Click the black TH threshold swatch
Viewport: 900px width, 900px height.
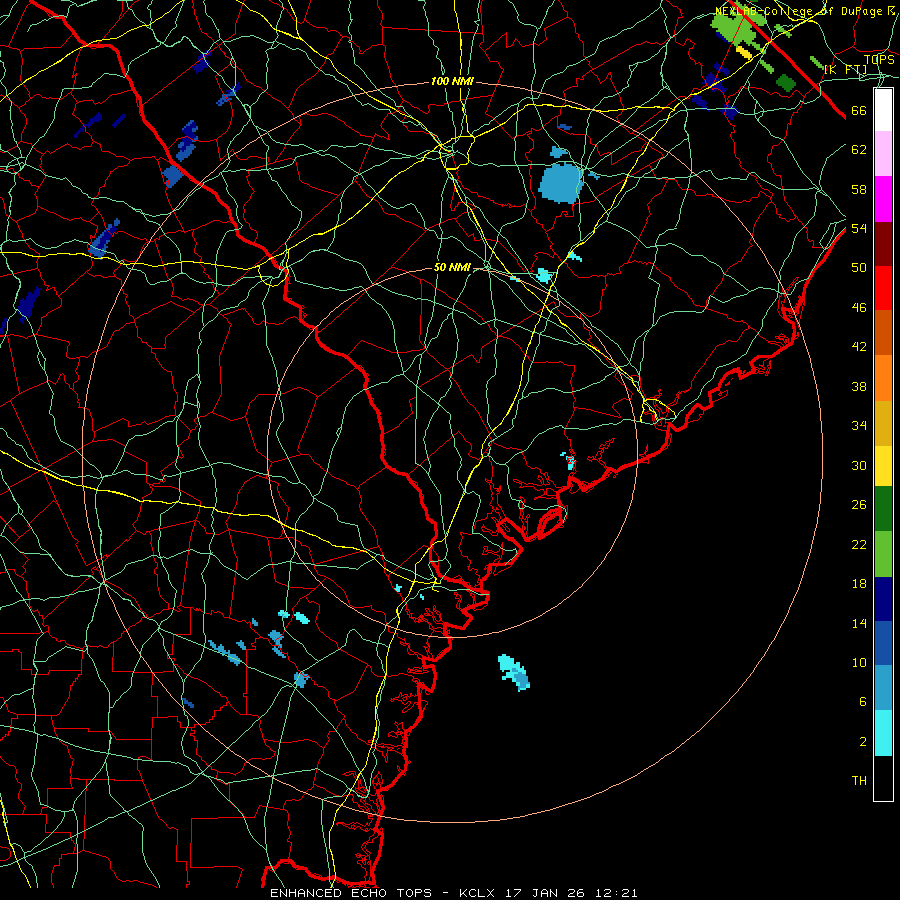(x=883, y=778)
